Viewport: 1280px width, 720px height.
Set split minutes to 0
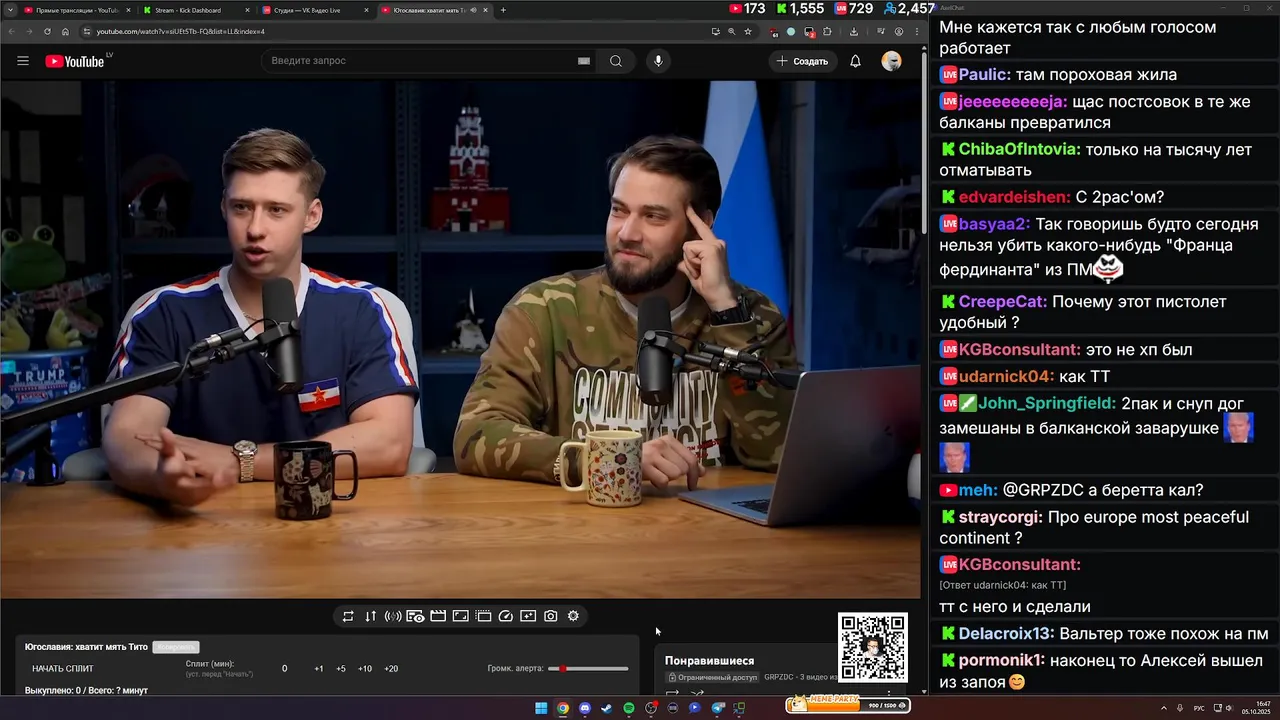284,668
